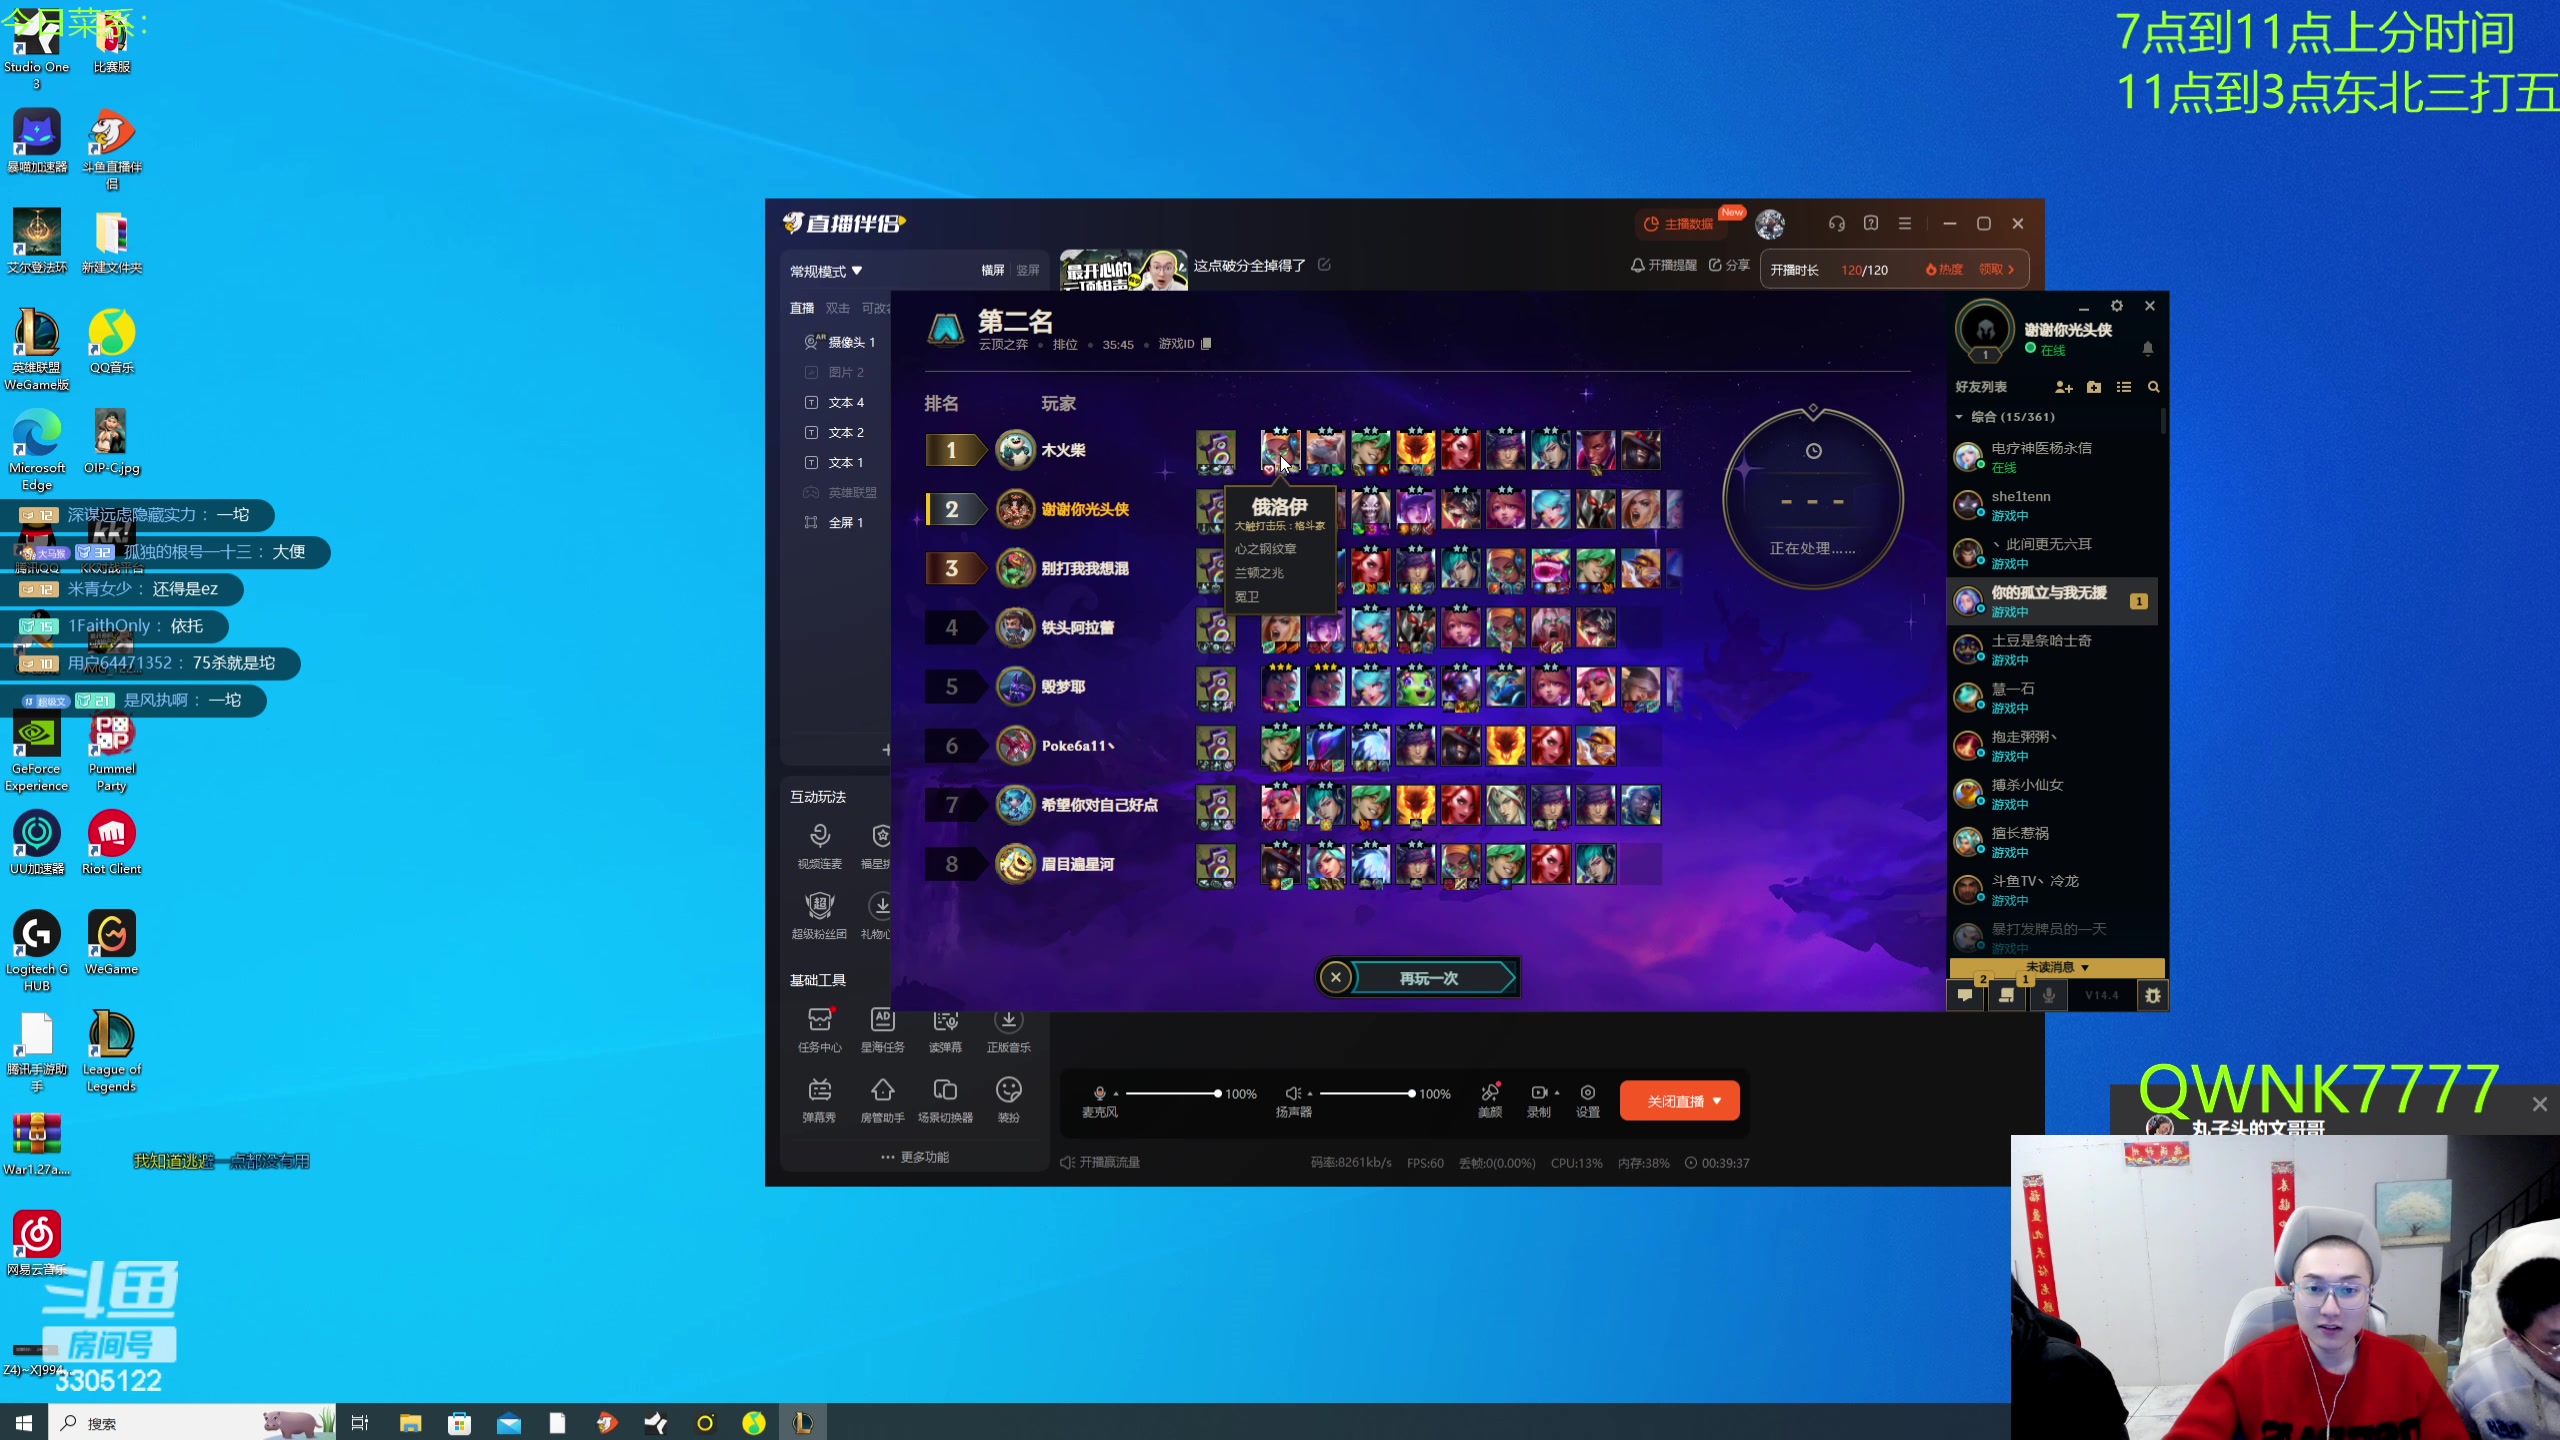The width and height of the screenshot is (2560, 1440).
Task: Mute the 扬声器 speaker
Action: (x=1292, y=1093)
